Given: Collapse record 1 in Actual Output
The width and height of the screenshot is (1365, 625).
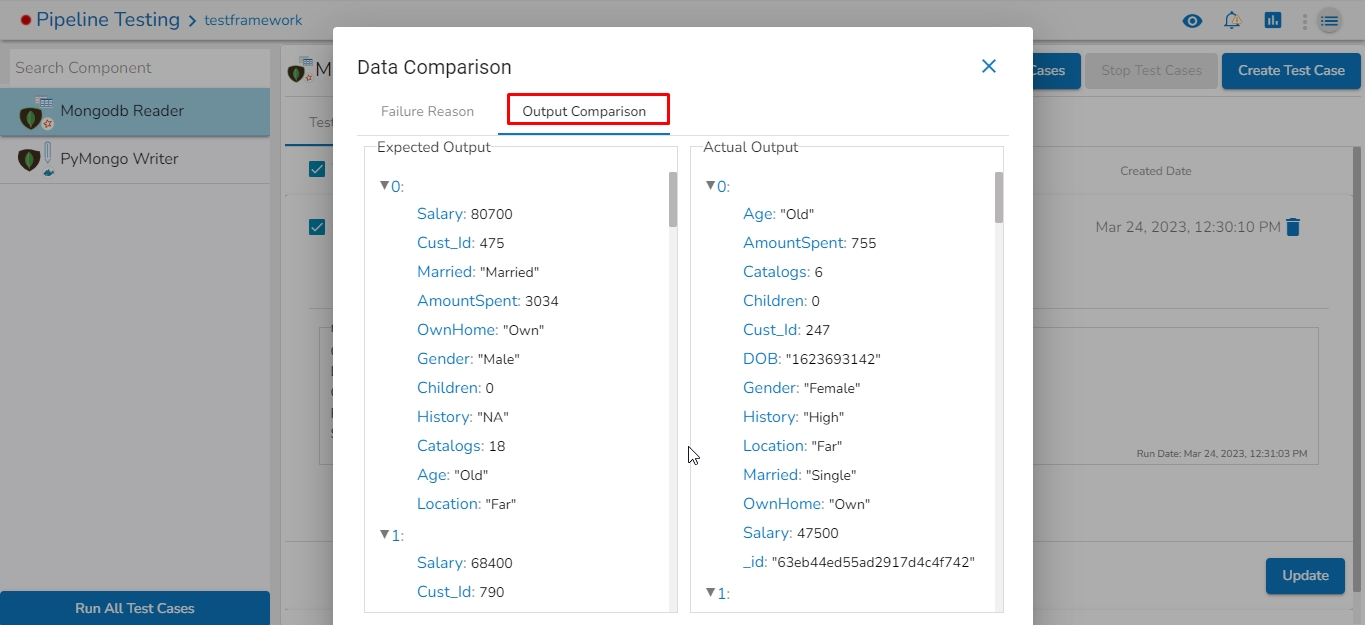Looking at the screenshot, I should (710, 593).
